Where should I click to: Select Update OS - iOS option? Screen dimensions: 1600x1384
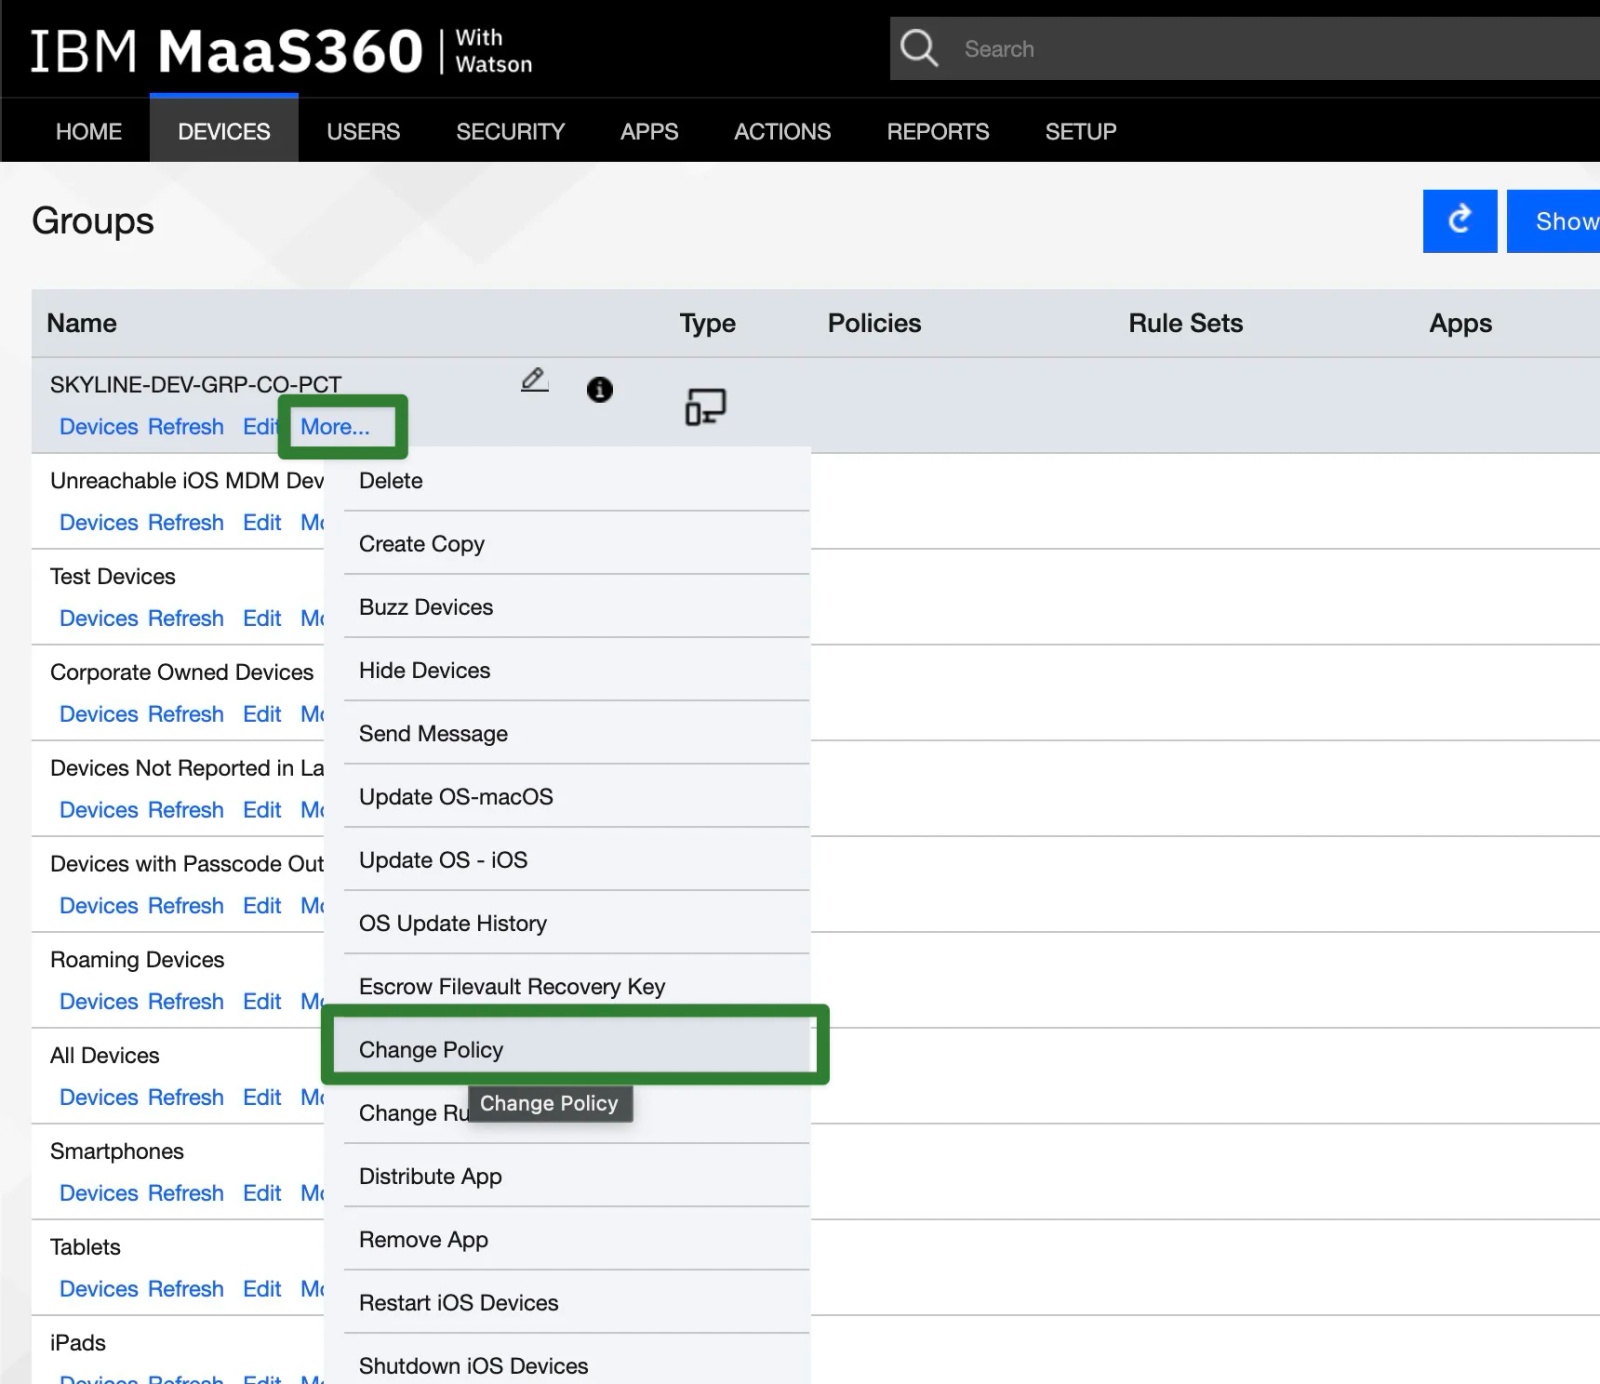point(576,860)
